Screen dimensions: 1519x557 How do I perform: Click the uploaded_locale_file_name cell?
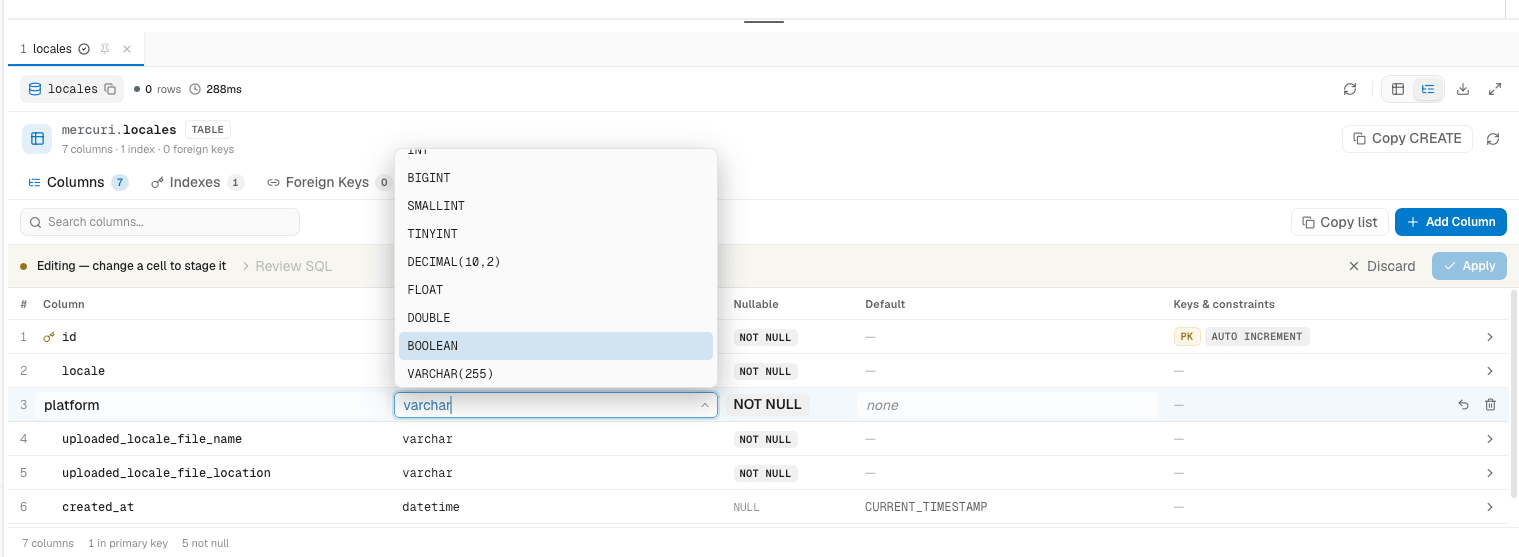coord(152,439)
